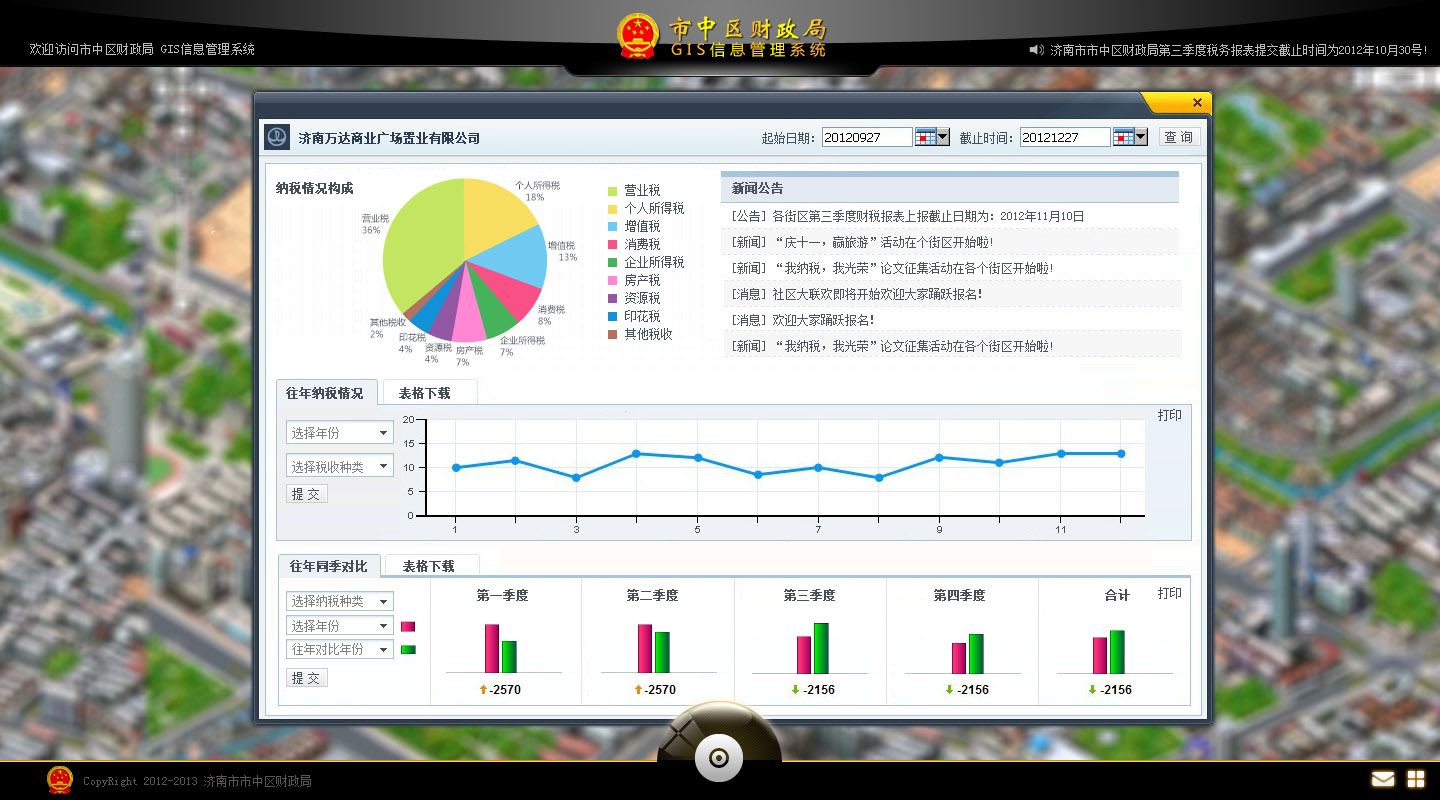Click the end date calendar picker icon

coord(1130,137)
